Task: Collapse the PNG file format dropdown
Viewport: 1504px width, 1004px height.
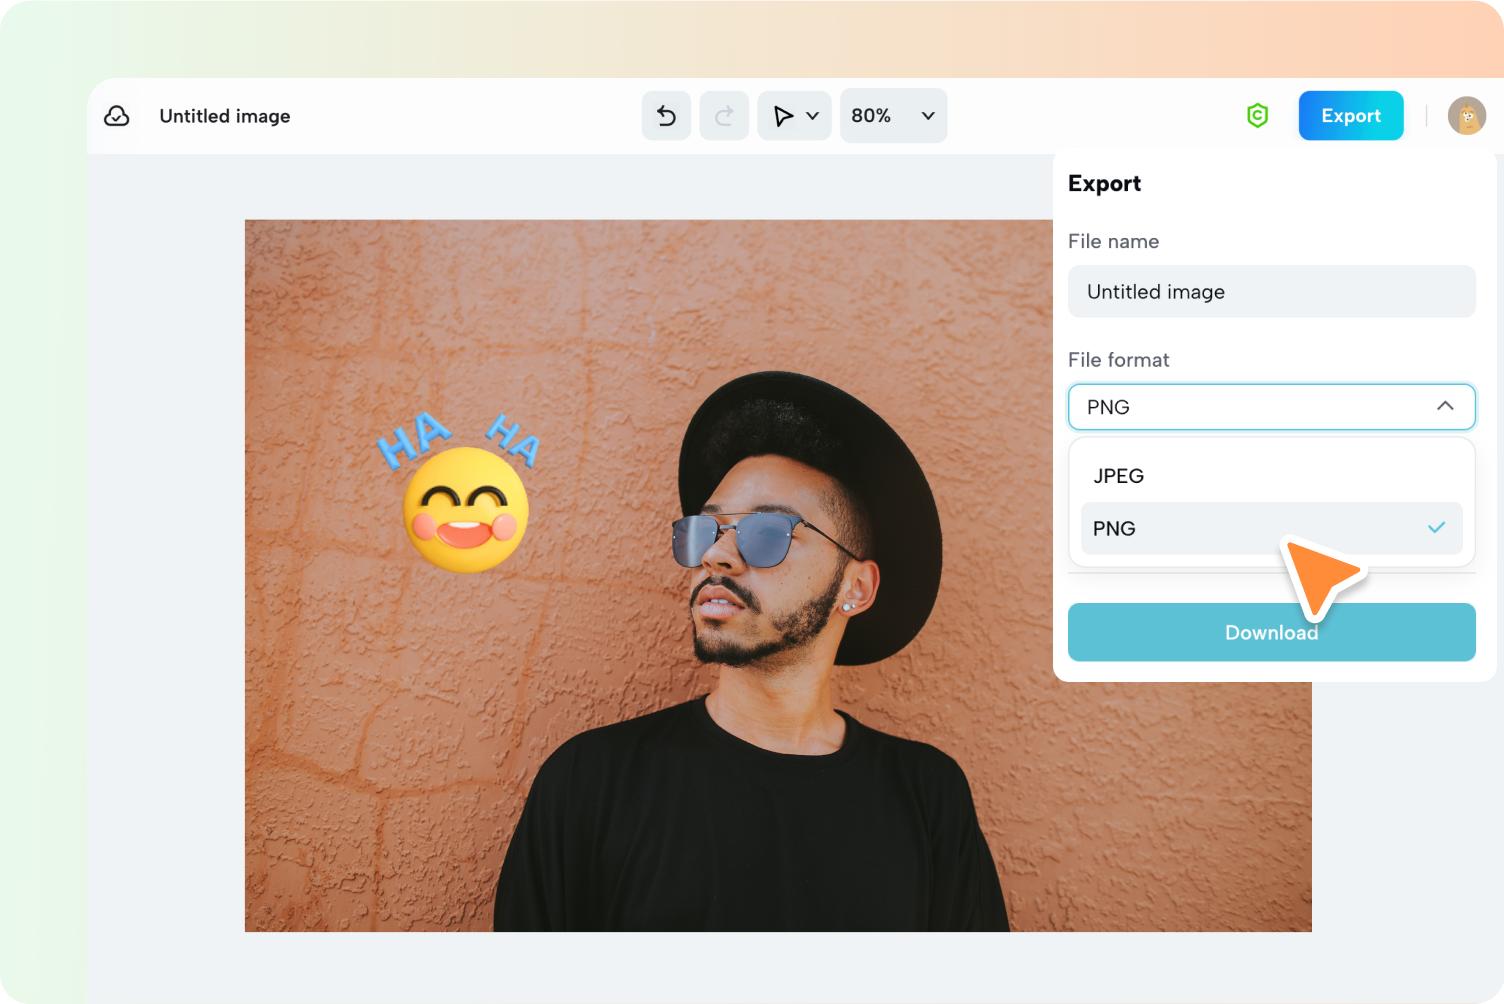Action: pos(1445,406)
